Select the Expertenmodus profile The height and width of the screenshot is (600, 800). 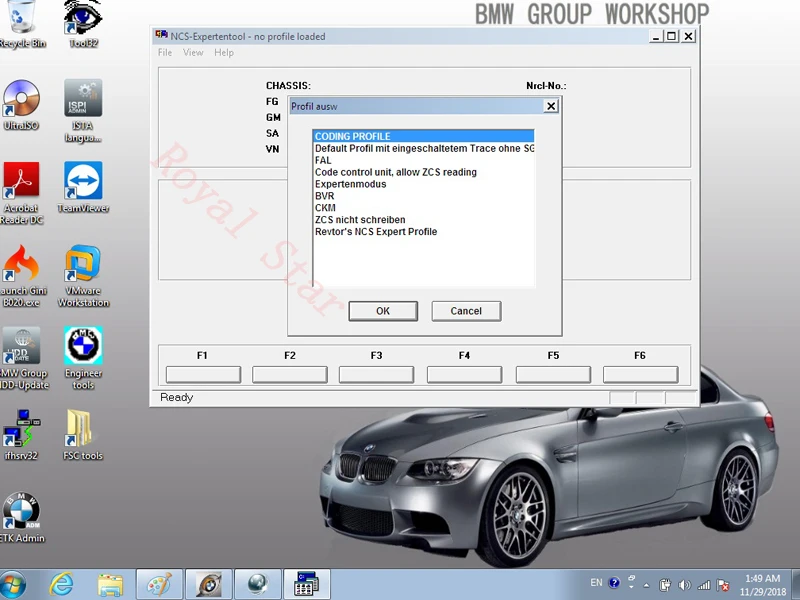[x=350, y=184]
